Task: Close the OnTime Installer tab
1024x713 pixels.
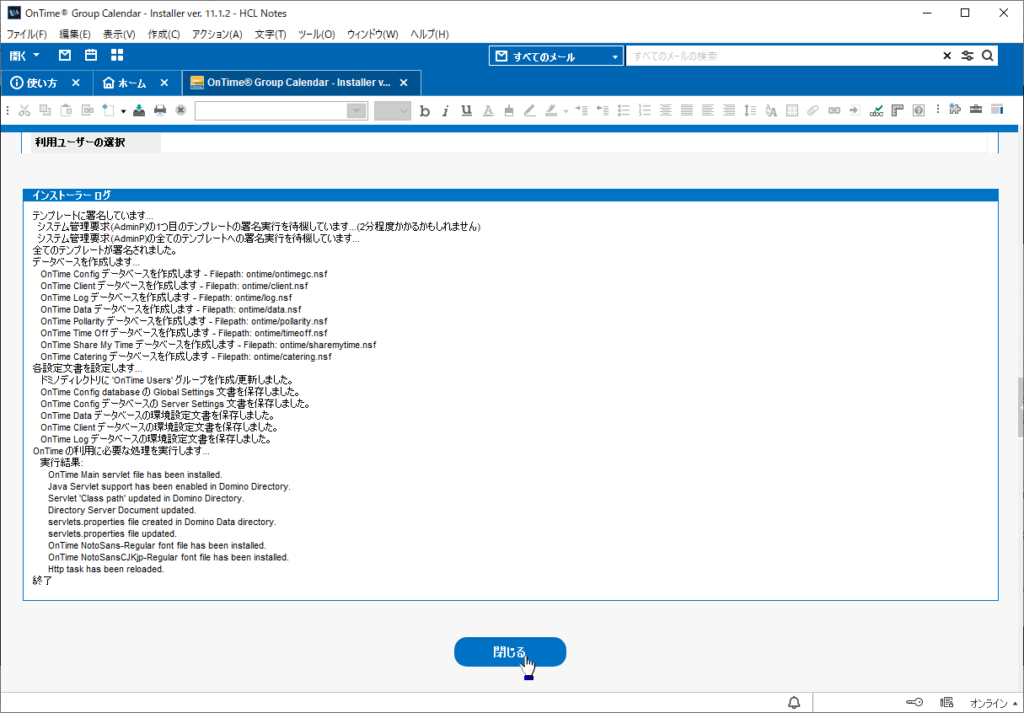Action: (x=404, y=83)
